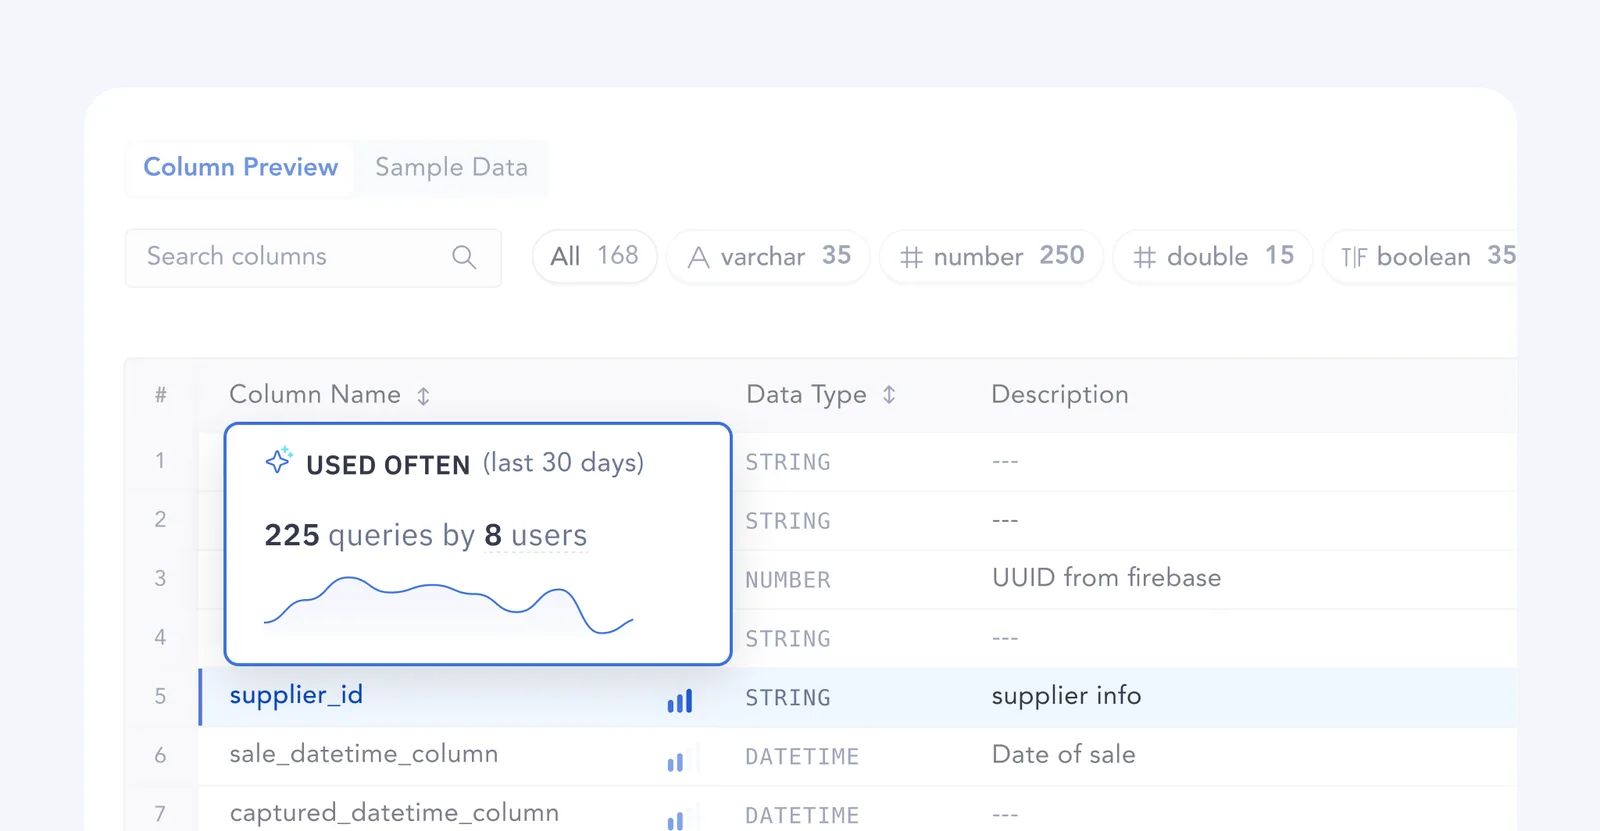Filter by All 168 columns

[594, 256]
